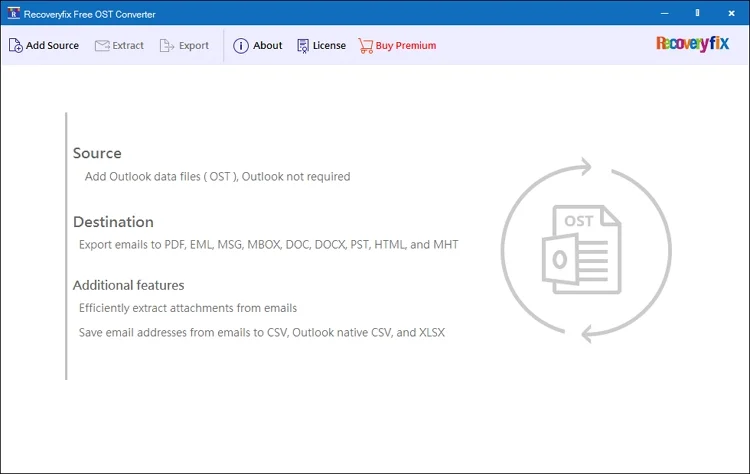Open the About label in toolbar
Screen dimensions: 750x474
click(x=267, y=45)
